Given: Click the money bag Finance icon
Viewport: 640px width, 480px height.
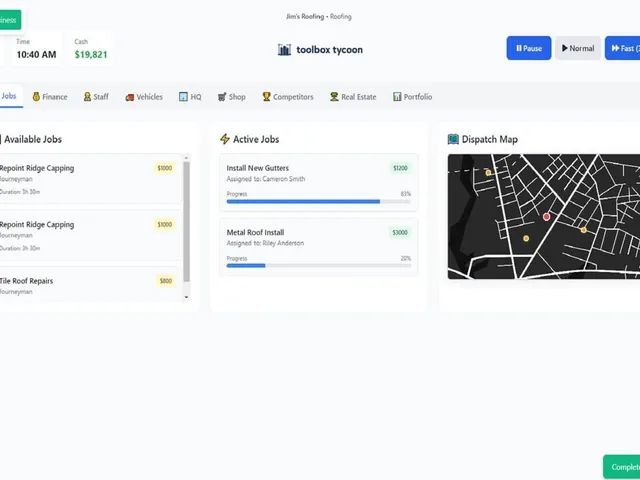Looking at the screenshot, I should (x=36, y=97).
